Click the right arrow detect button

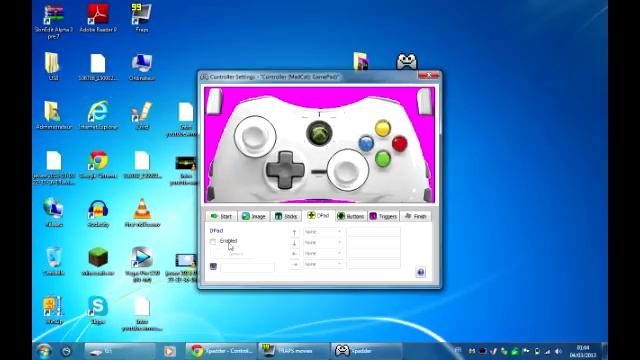coord(294,265)
